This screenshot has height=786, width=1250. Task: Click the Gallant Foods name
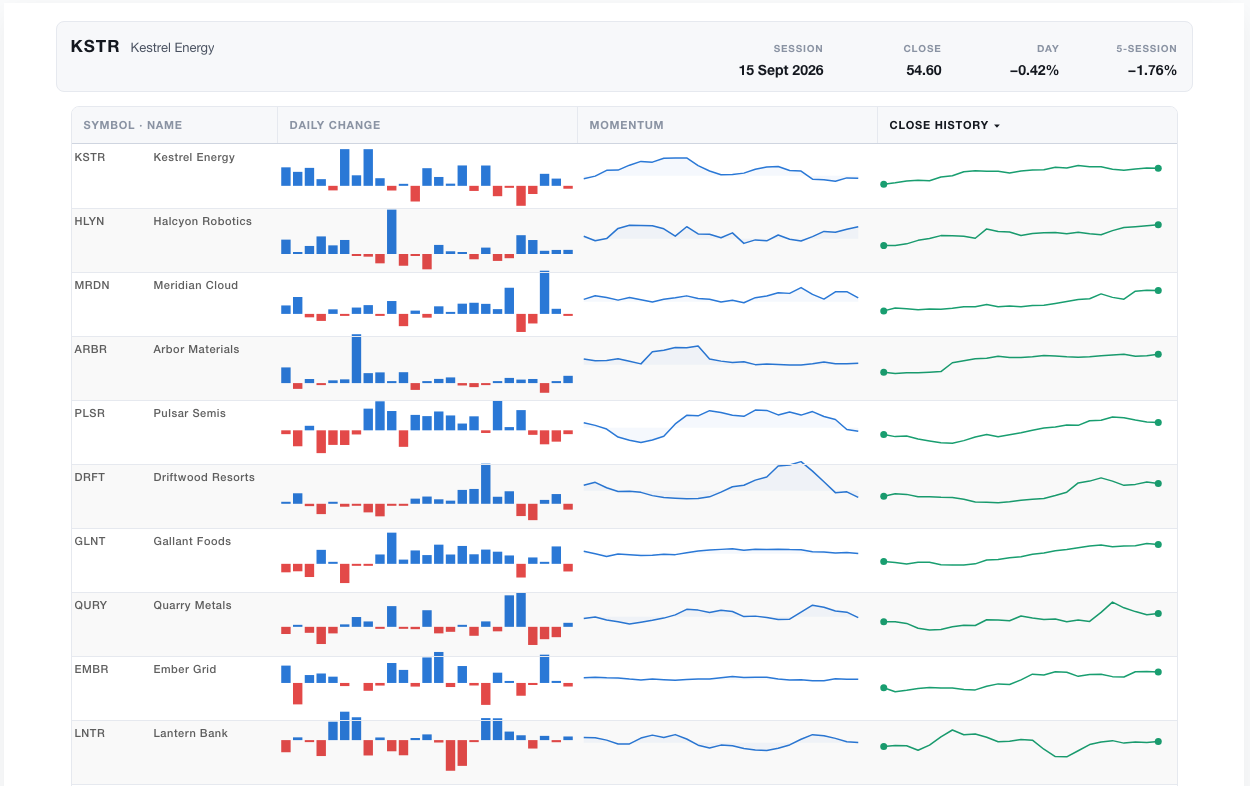[192, 541]
